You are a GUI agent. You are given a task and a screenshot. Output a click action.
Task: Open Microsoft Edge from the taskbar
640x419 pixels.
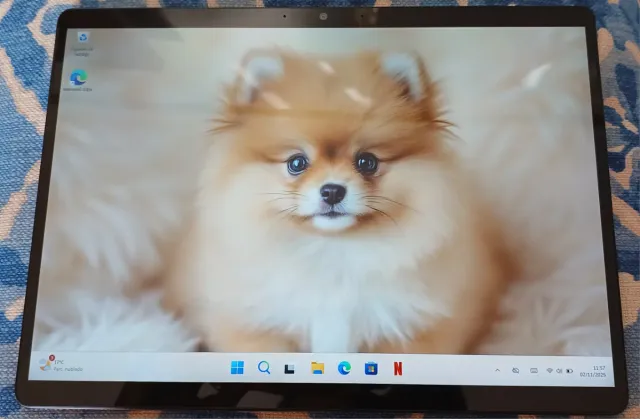click(344, 368)
